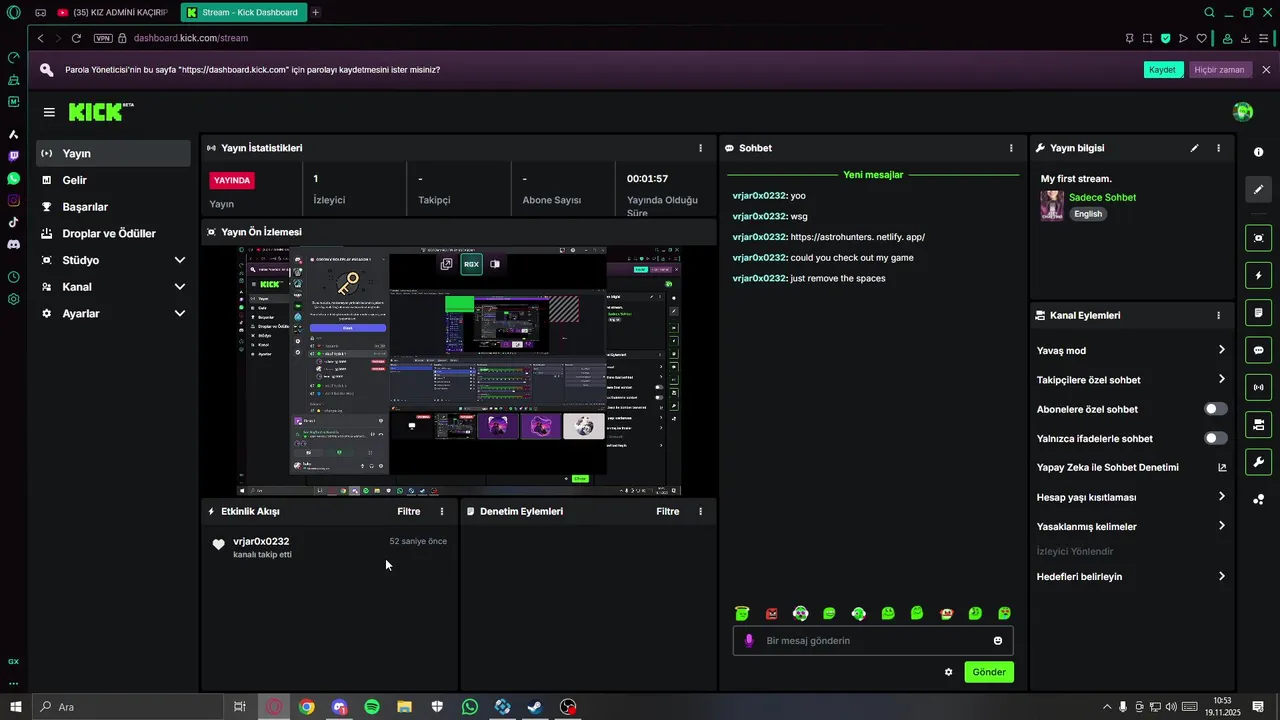This screenshot has height=720, width=1280.
Task: Open Filtre in Etkinlik Akışı panel
Action: click(x=409, y=511)
